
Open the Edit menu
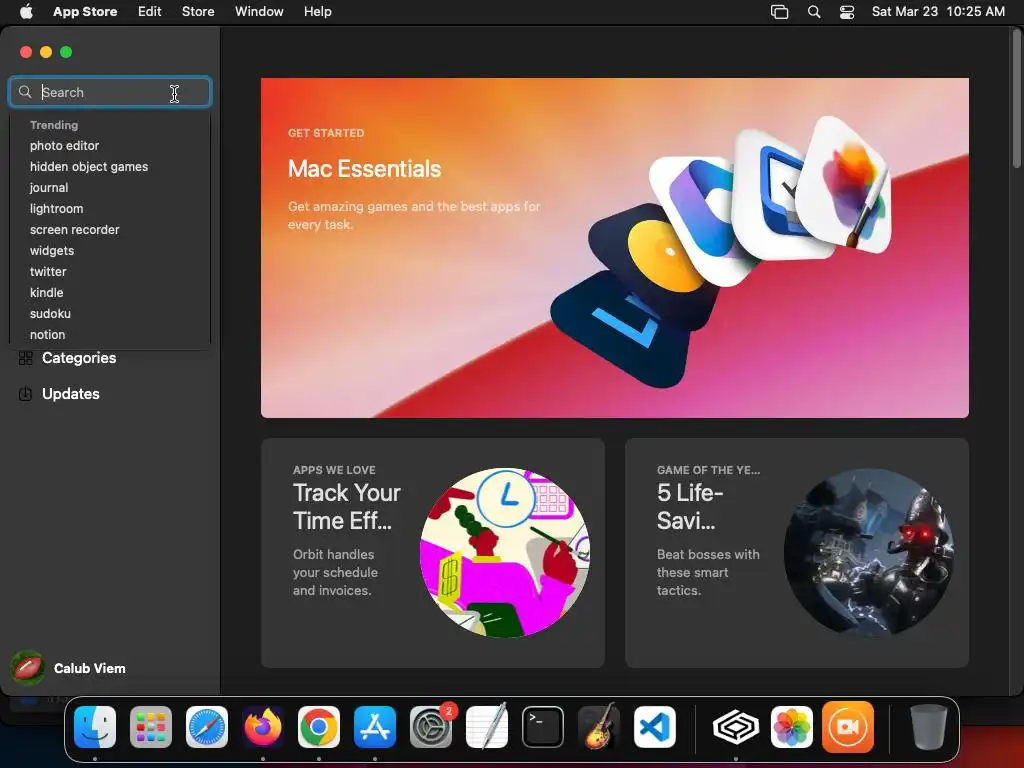150,11
